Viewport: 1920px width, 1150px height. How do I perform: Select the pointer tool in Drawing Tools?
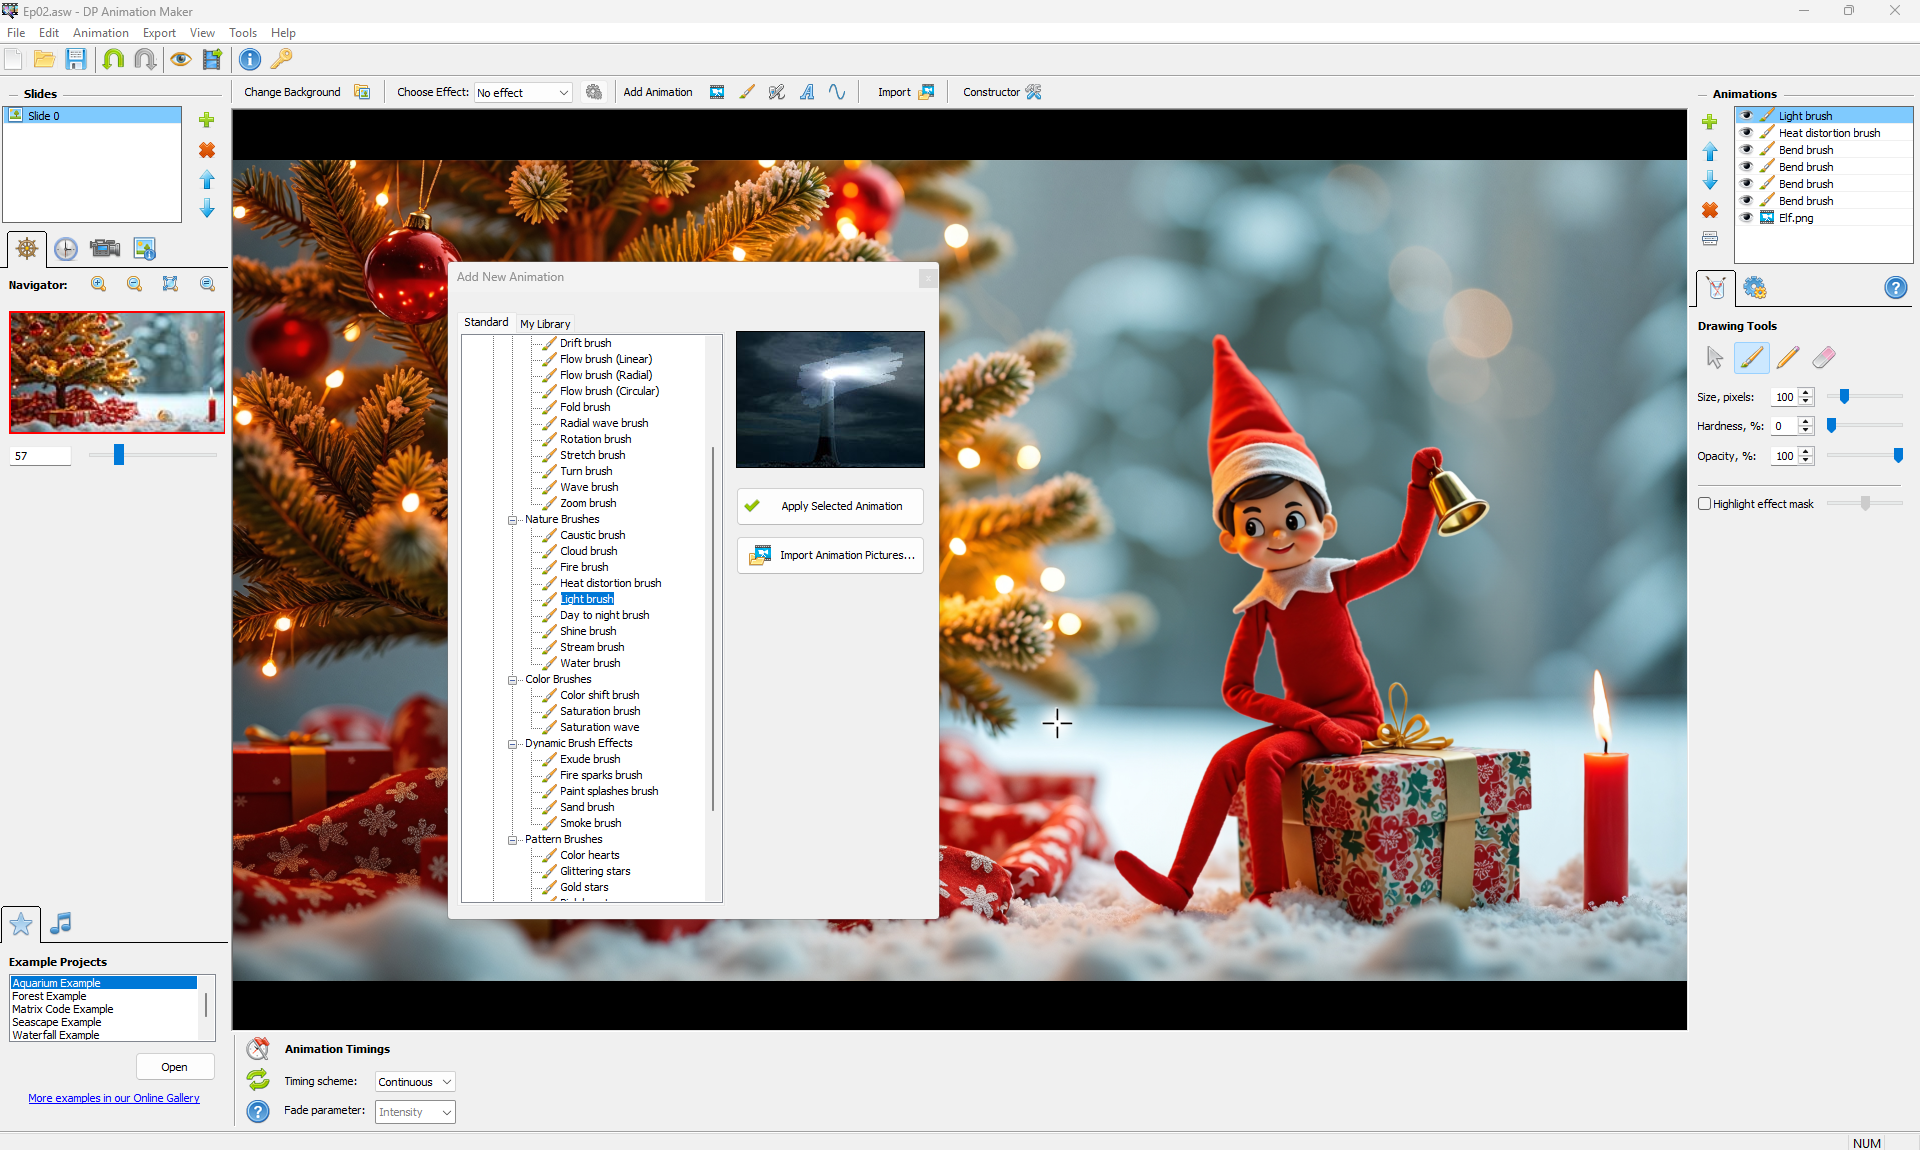point(1715,357)
